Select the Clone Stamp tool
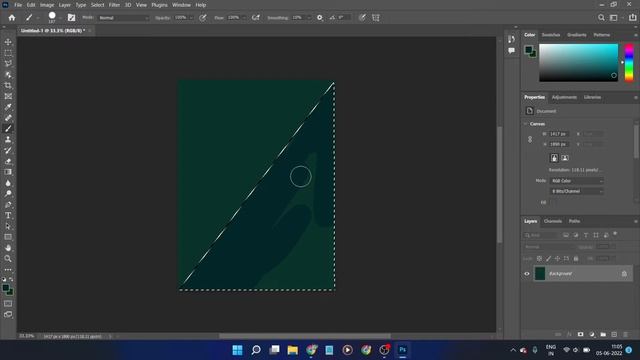Image resolution: width=640 pixels, height=360 pixels. 8,140
